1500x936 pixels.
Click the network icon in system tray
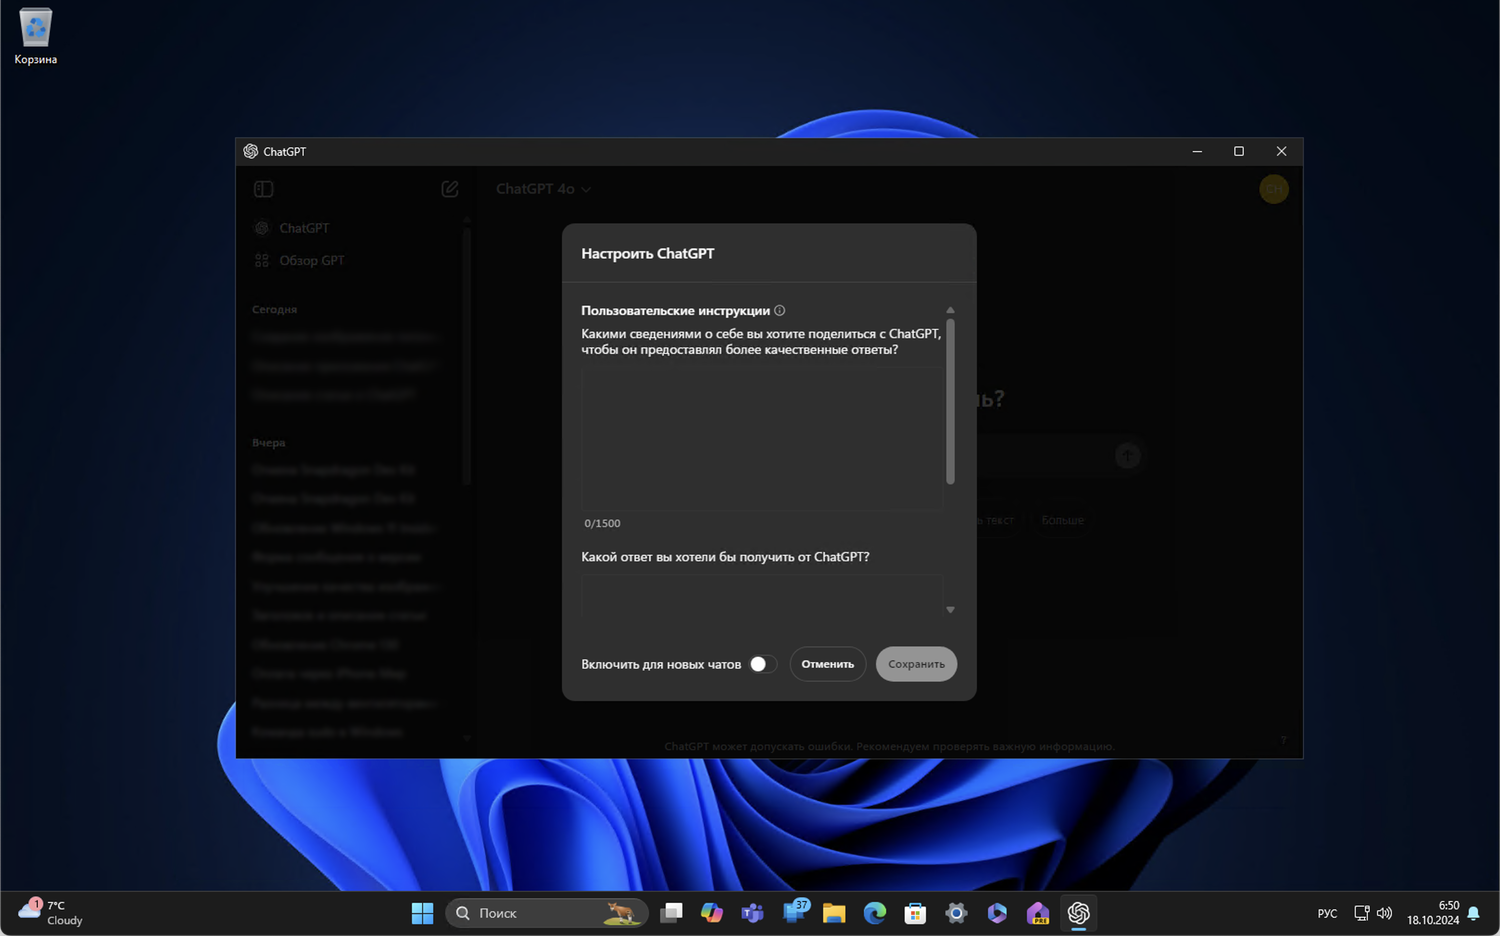coord(1361,913)
